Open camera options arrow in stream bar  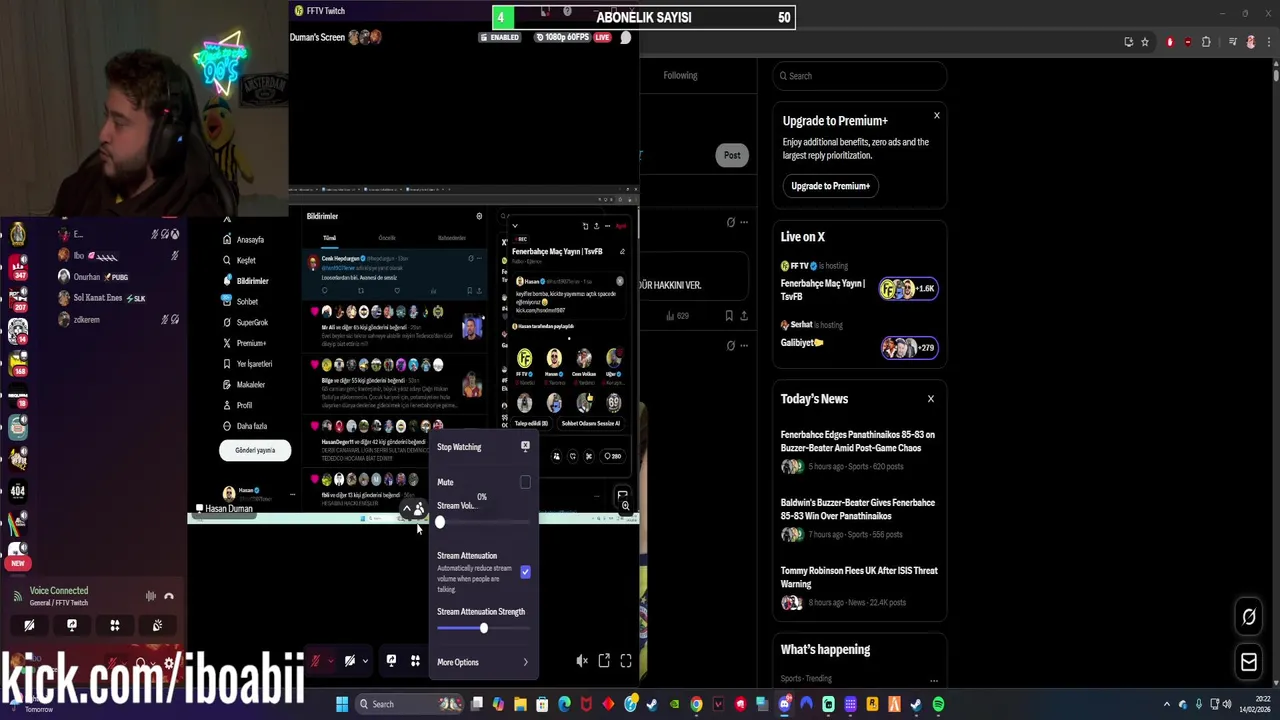point(364,661)
